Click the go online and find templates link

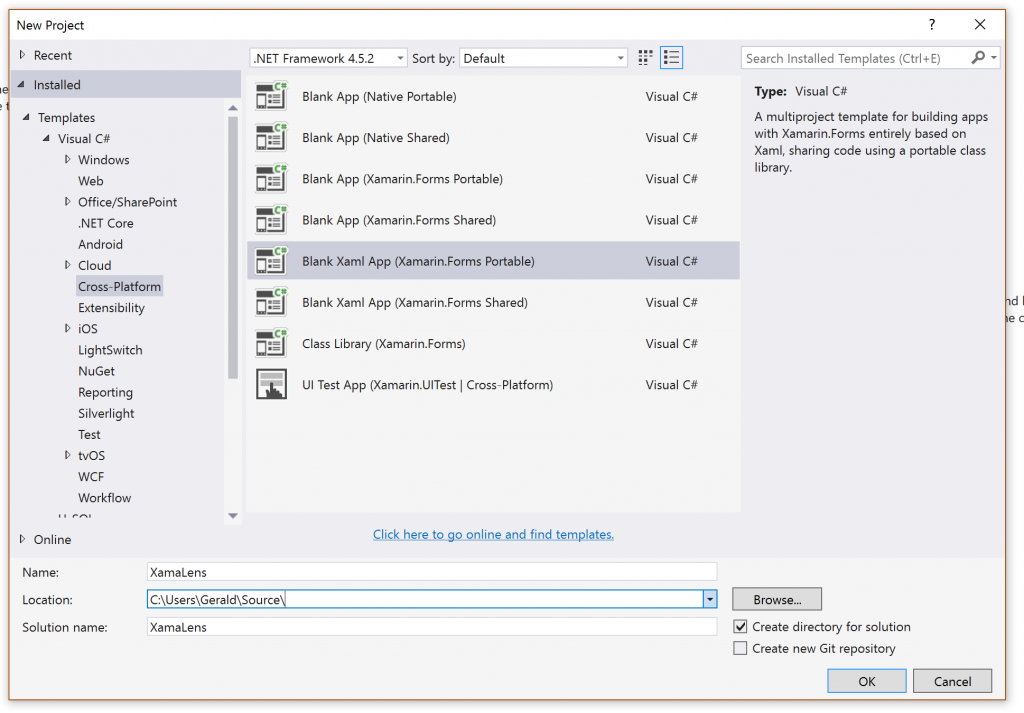tap(493, 535)
